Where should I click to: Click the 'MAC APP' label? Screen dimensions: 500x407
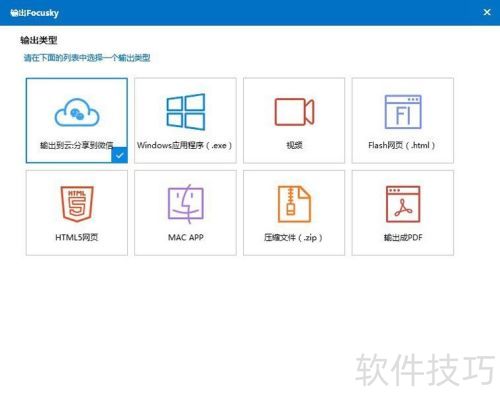coord(186,237)
